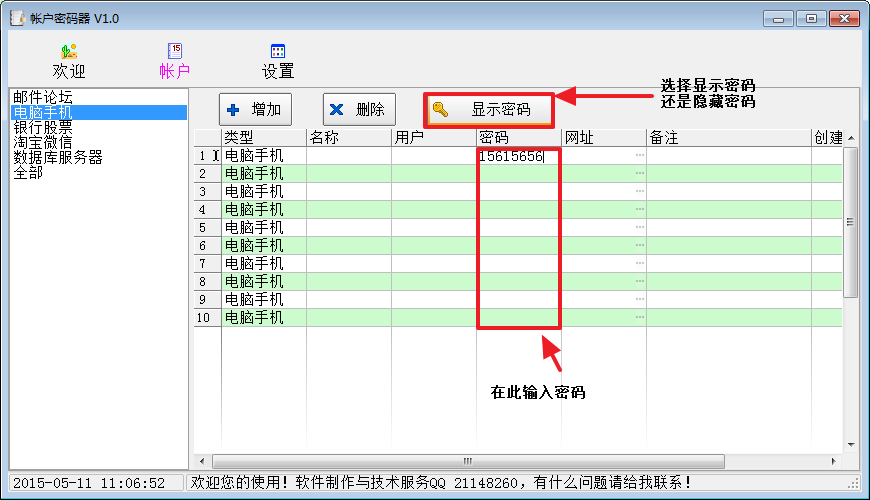
Task: Click the vertical scrollbar up arrow
Action: (x=851, y=138)
